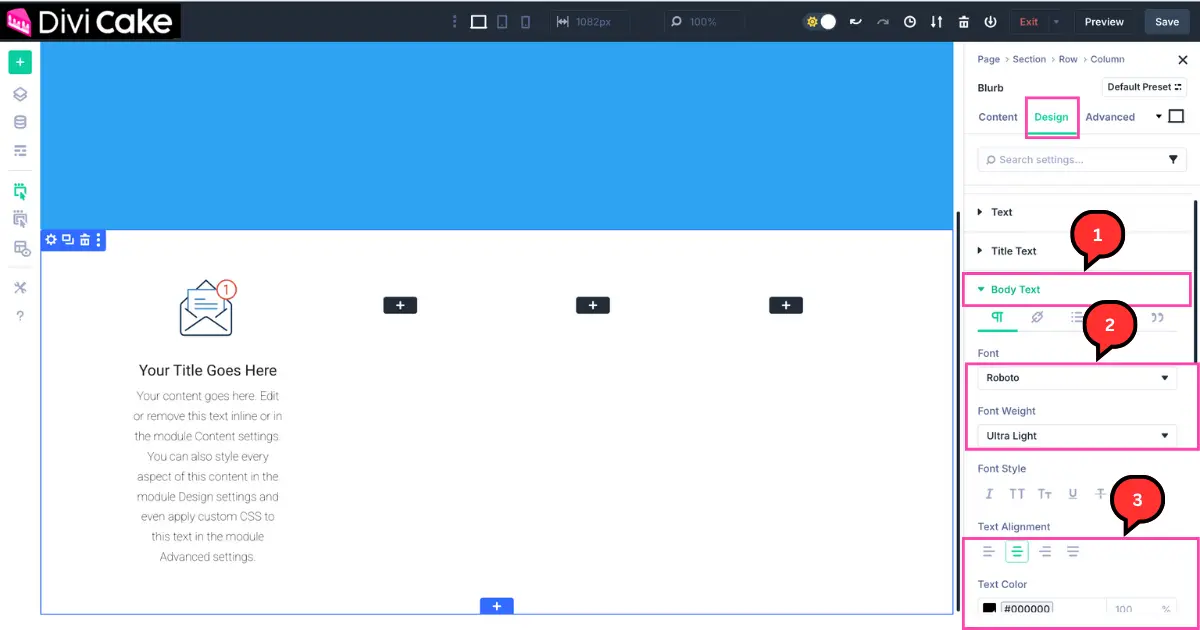This screenshot has height=630, width=1200.
Task: Open the help question mark icon
Action: pyautogui.click(x=20, y=316)
